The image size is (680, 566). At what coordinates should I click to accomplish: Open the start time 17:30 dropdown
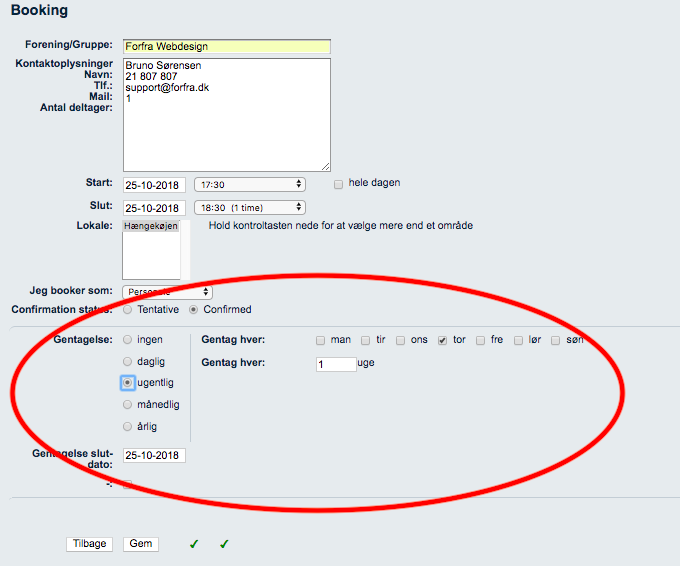(x=249, y=185)
